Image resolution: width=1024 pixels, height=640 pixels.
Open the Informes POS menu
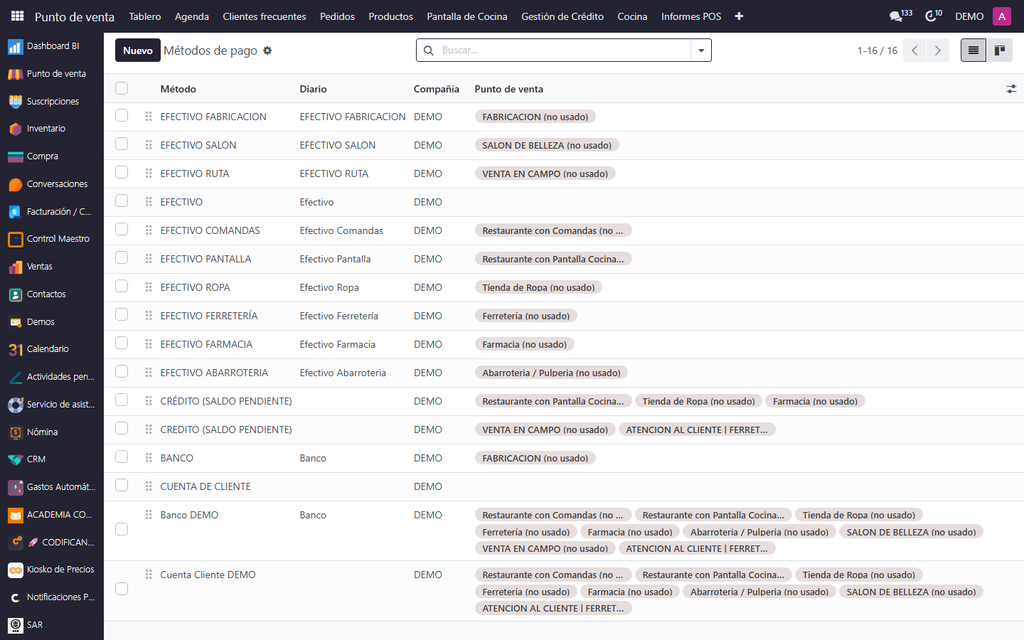(691, 16)
